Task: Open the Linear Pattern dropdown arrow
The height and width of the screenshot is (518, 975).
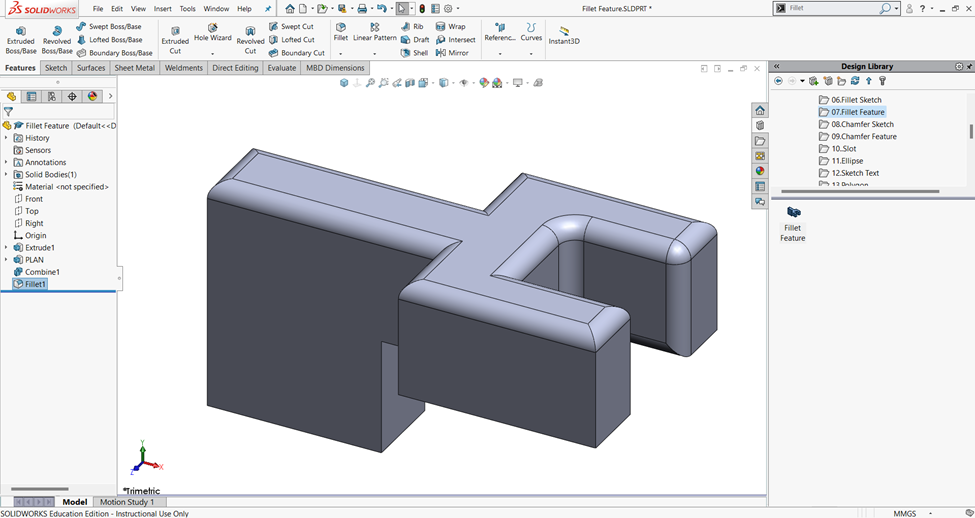Action: pos(374,54)
